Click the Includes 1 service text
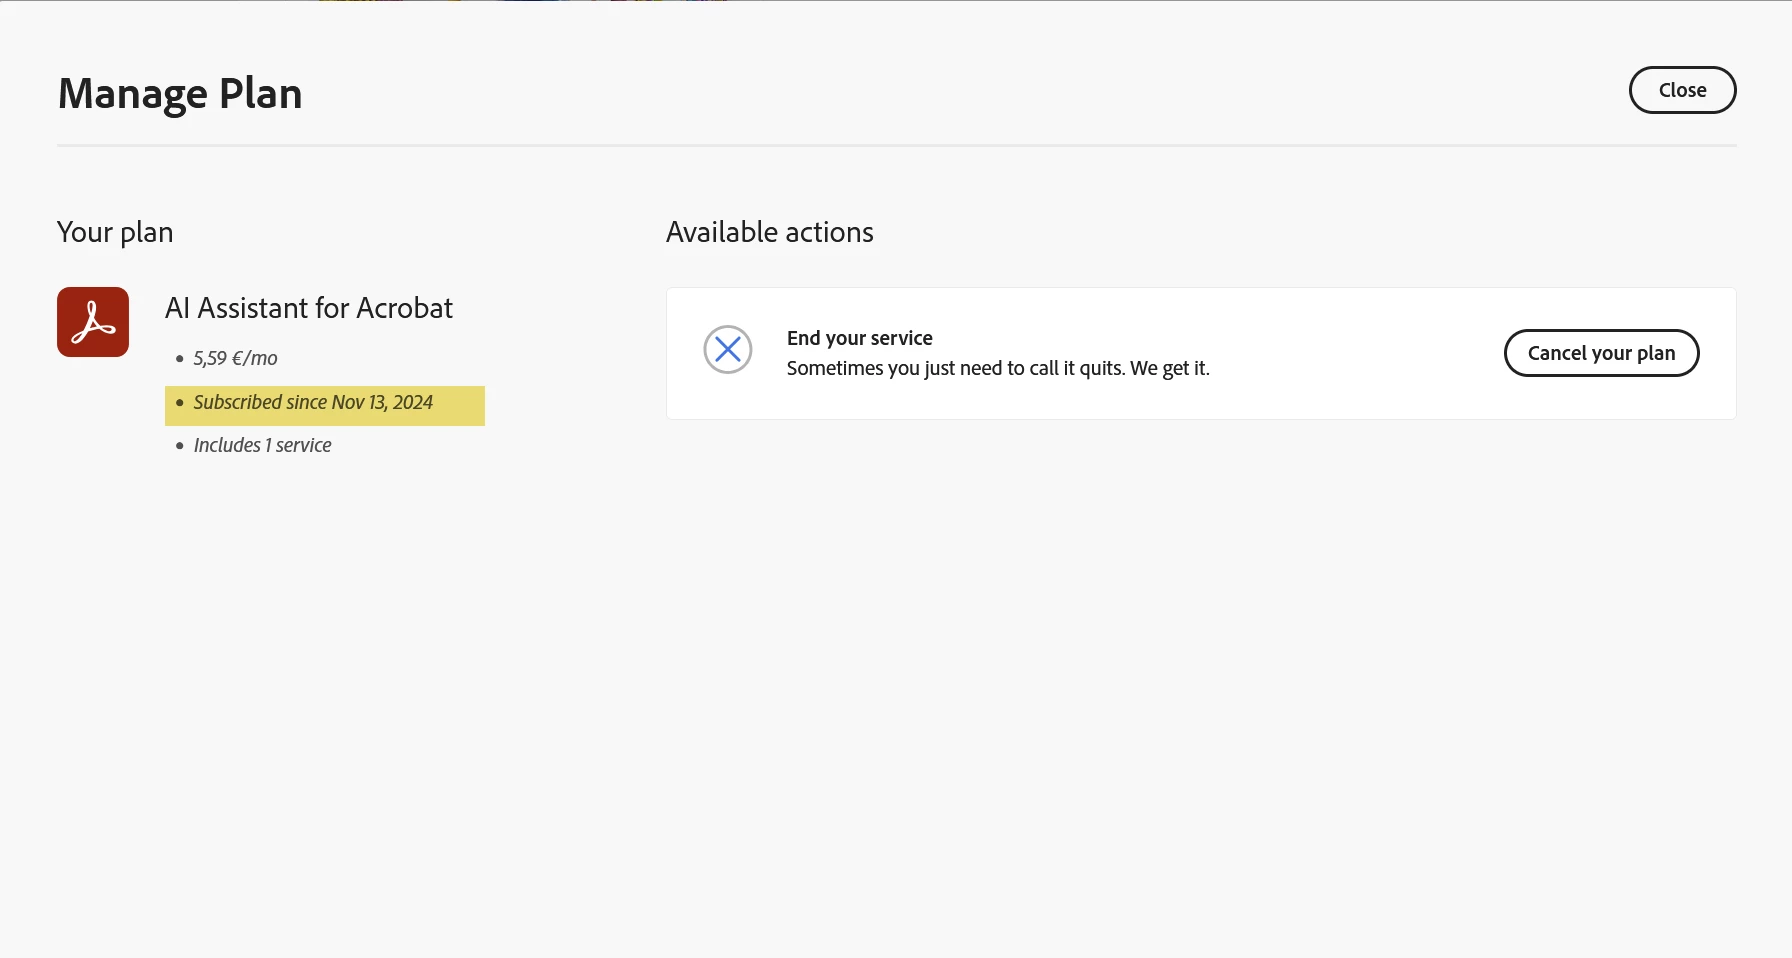 click(x=262, y=445)
